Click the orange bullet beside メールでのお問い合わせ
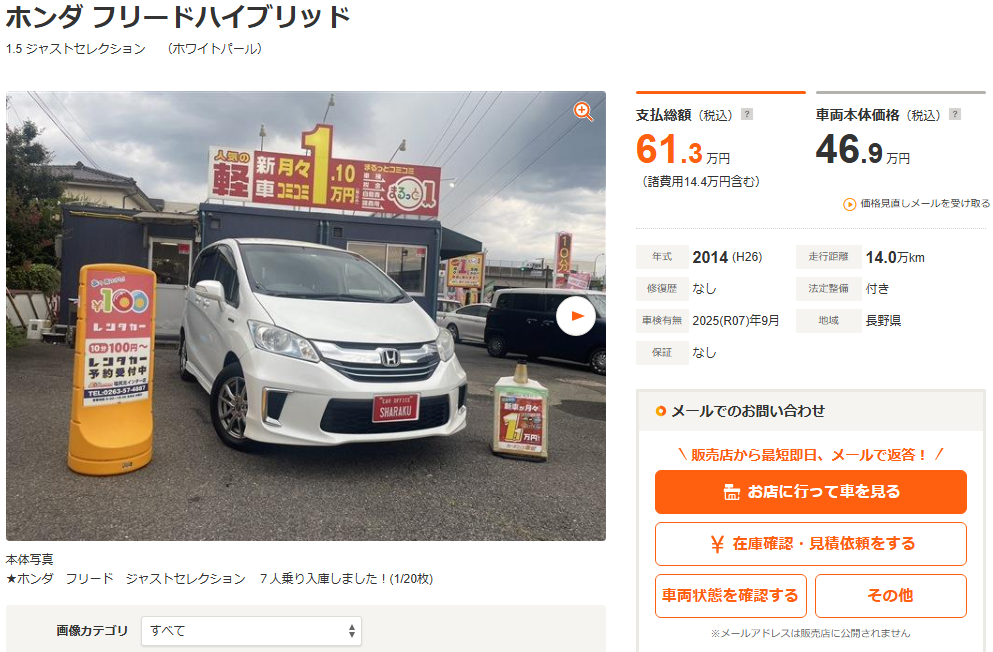 coord(661,411)
